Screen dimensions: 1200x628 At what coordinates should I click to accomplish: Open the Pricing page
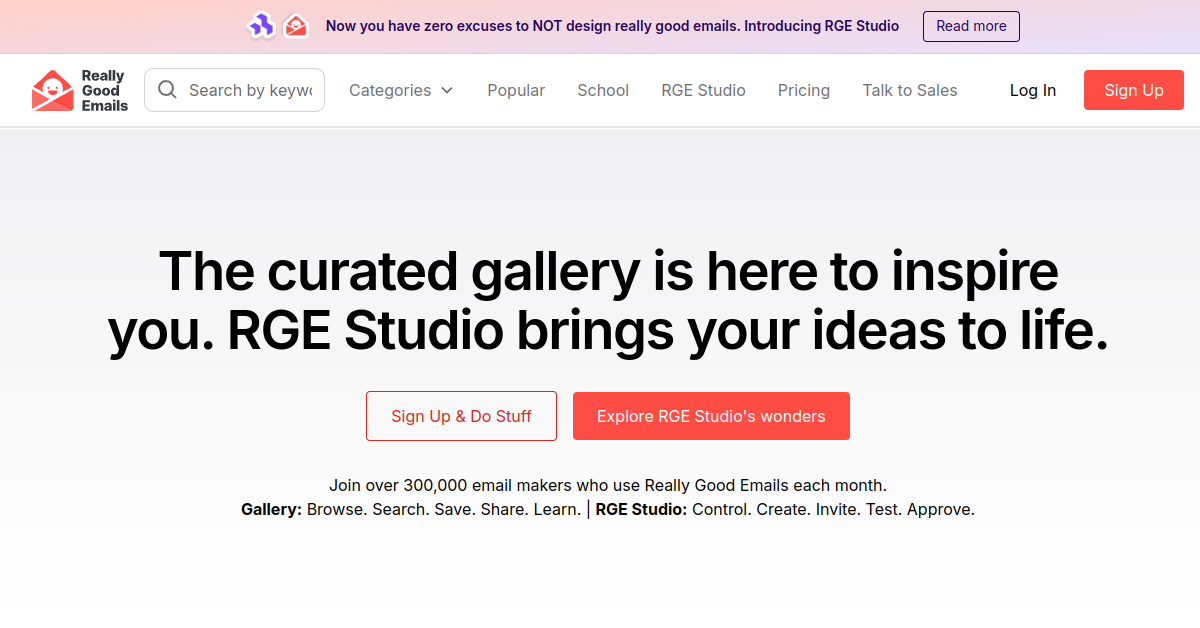(x=804, y=90)
